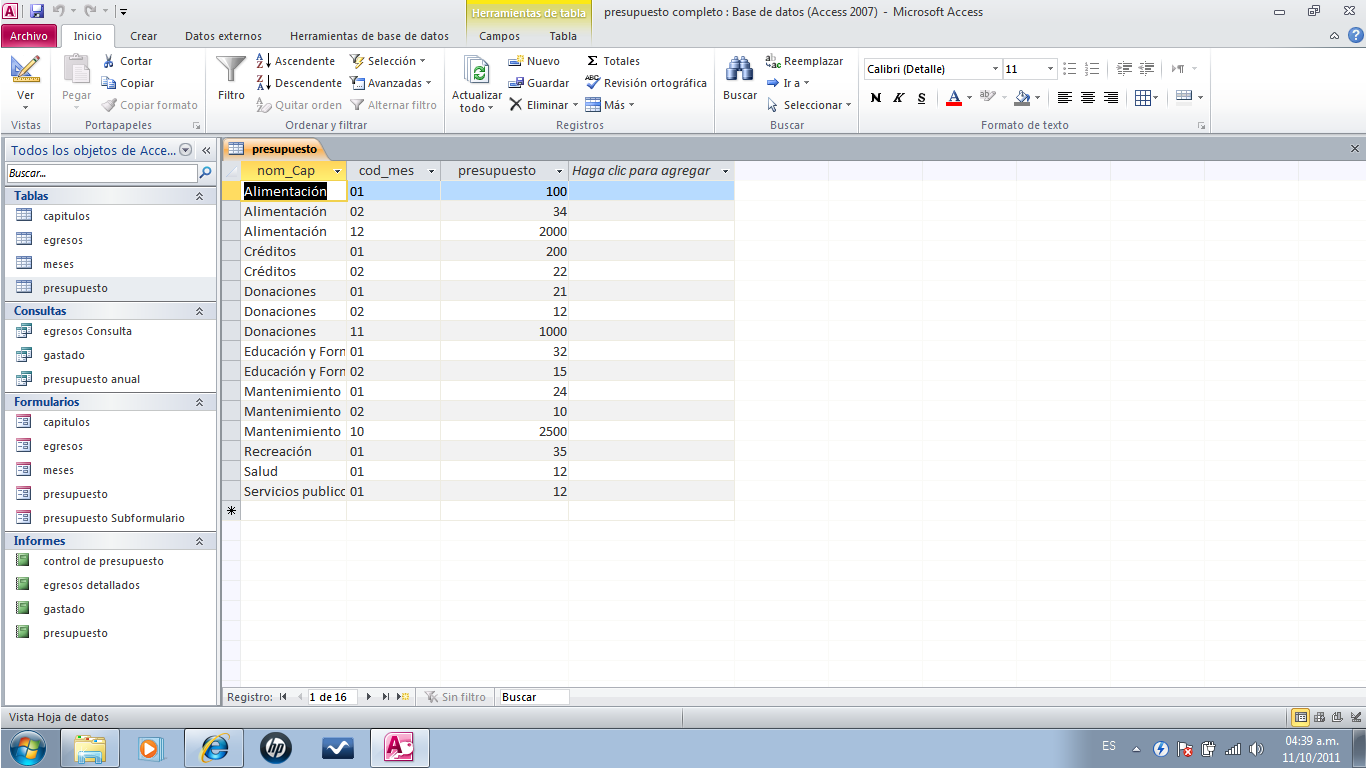Open Windows Explorer folder on taskbar
The image size is (1366, 768).
(x=90, y=747)
